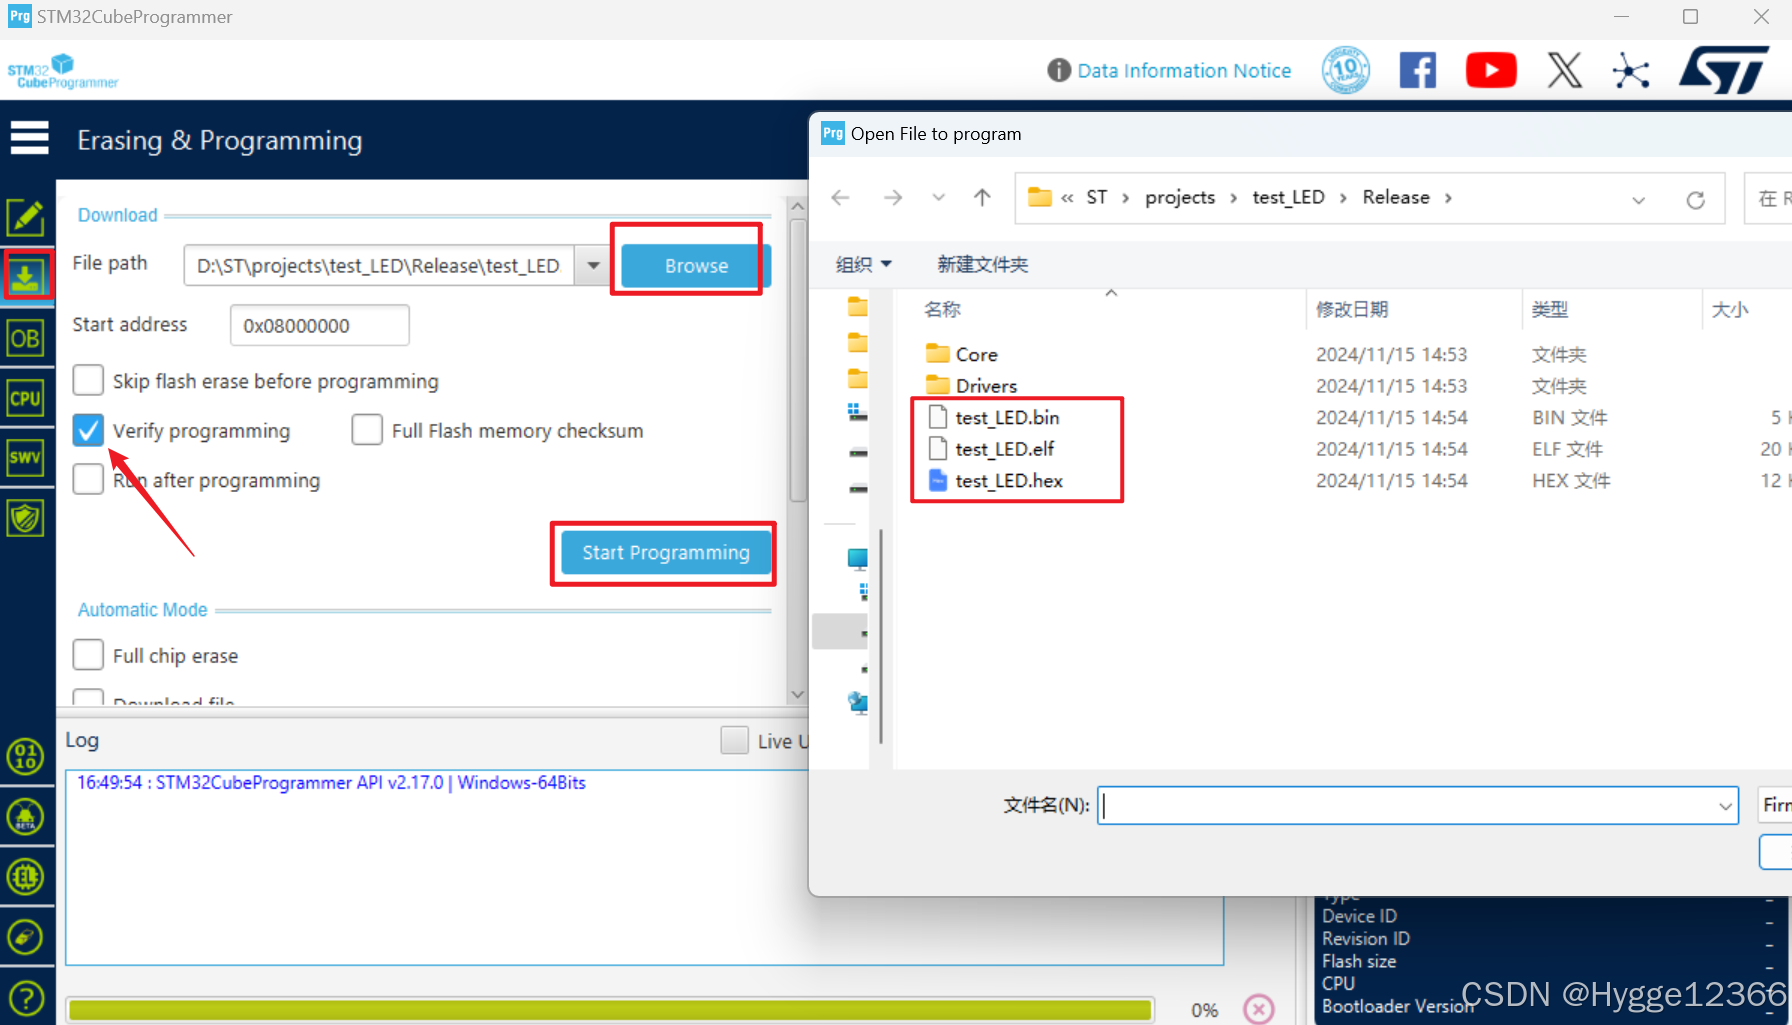
Task: Click the info icon beside Data Information Notice
Action: (1059, 70)
